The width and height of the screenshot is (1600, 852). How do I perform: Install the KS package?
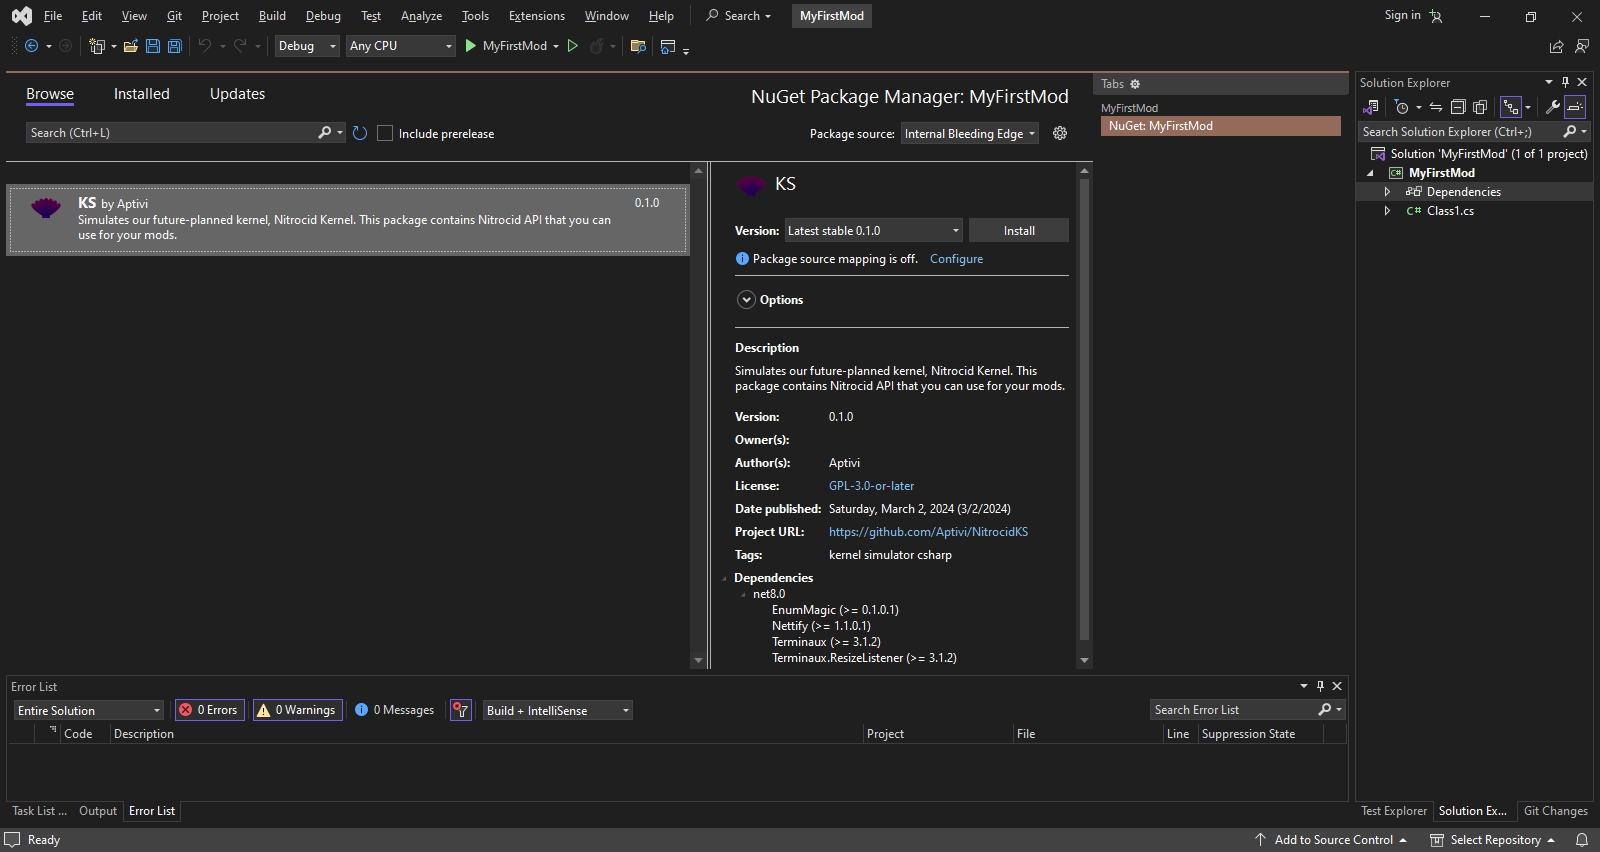[1018, 231]
